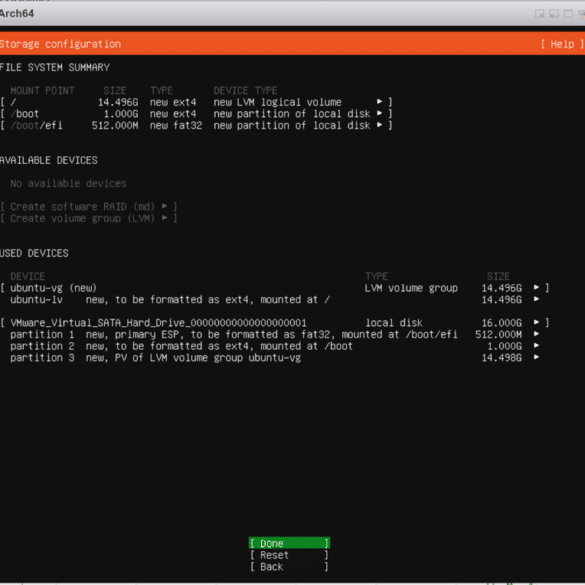Click third VM window control icon in title bar
585x585 pixels.
(x=568, y=14)
